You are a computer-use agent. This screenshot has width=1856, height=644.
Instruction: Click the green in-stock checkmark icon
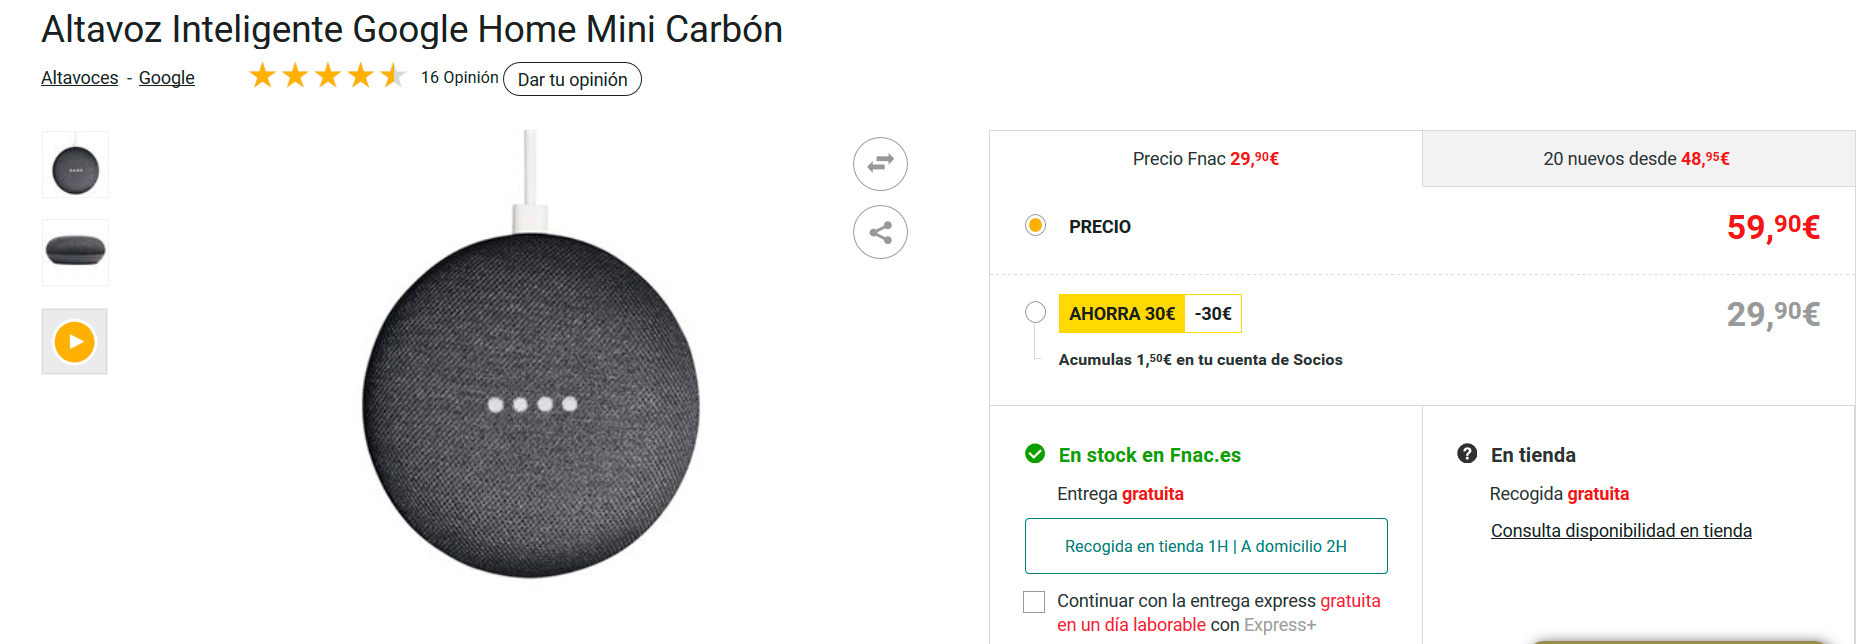click(1035, 454)
